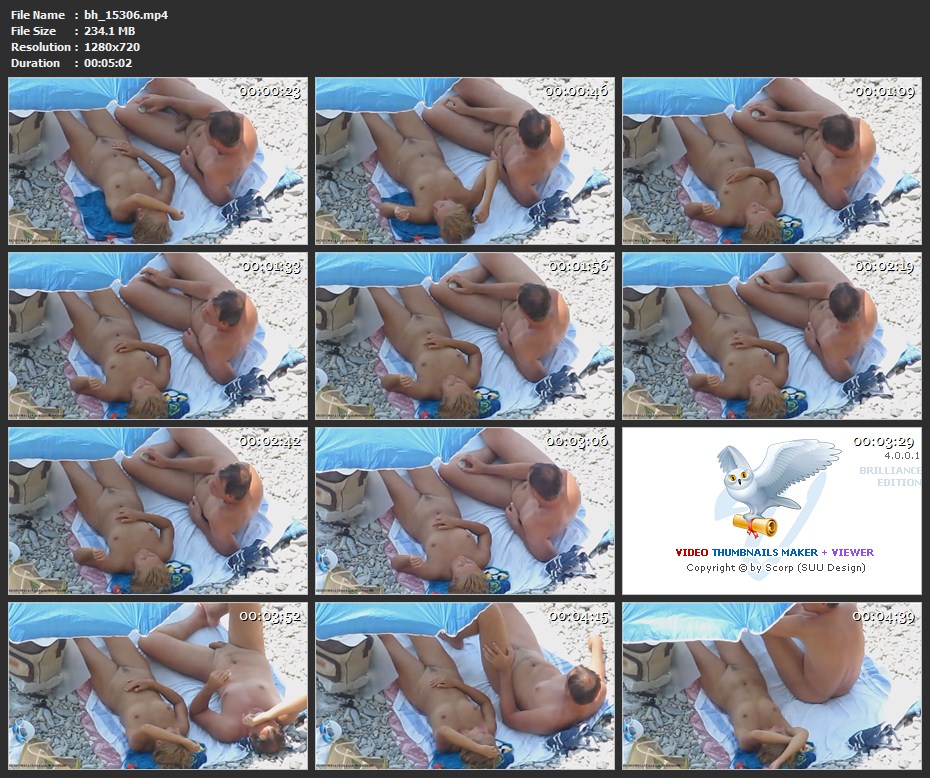Open the frame marked 00:00:46
Screen dimensions: 930x778
[x=465, y=161]
